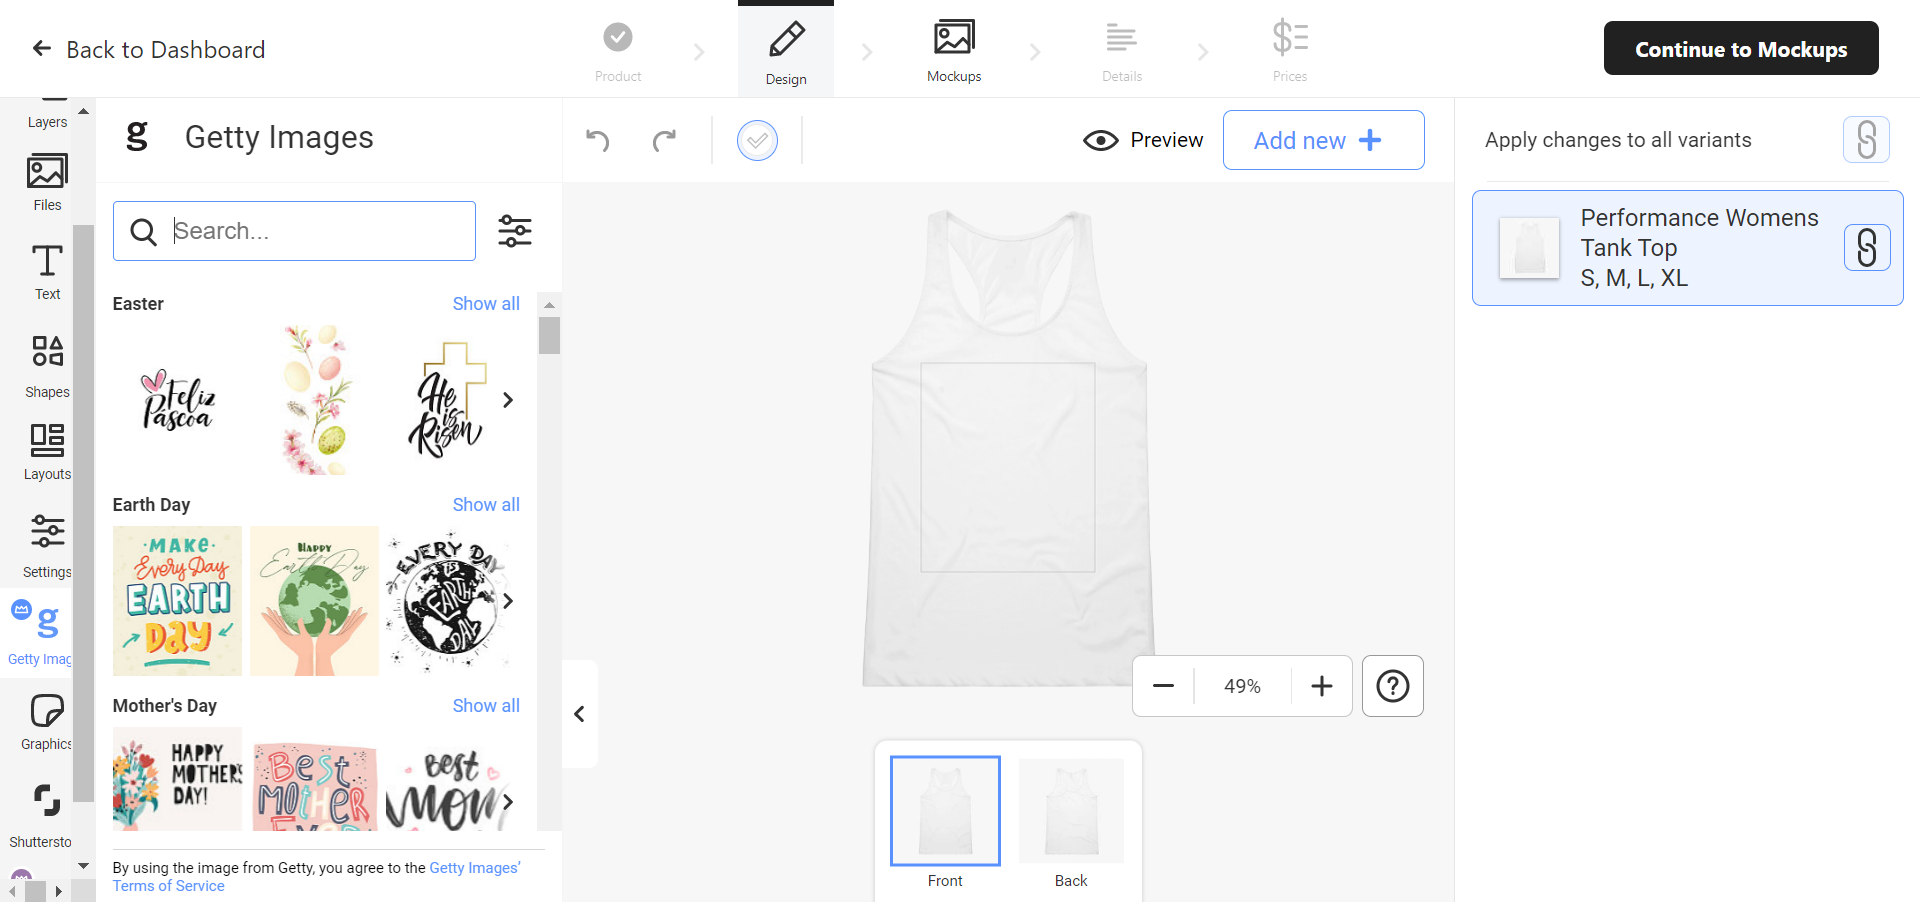1920x902 pixels.
Task: Collapse the side panel with chevron
Action: (x=580, y=714)
